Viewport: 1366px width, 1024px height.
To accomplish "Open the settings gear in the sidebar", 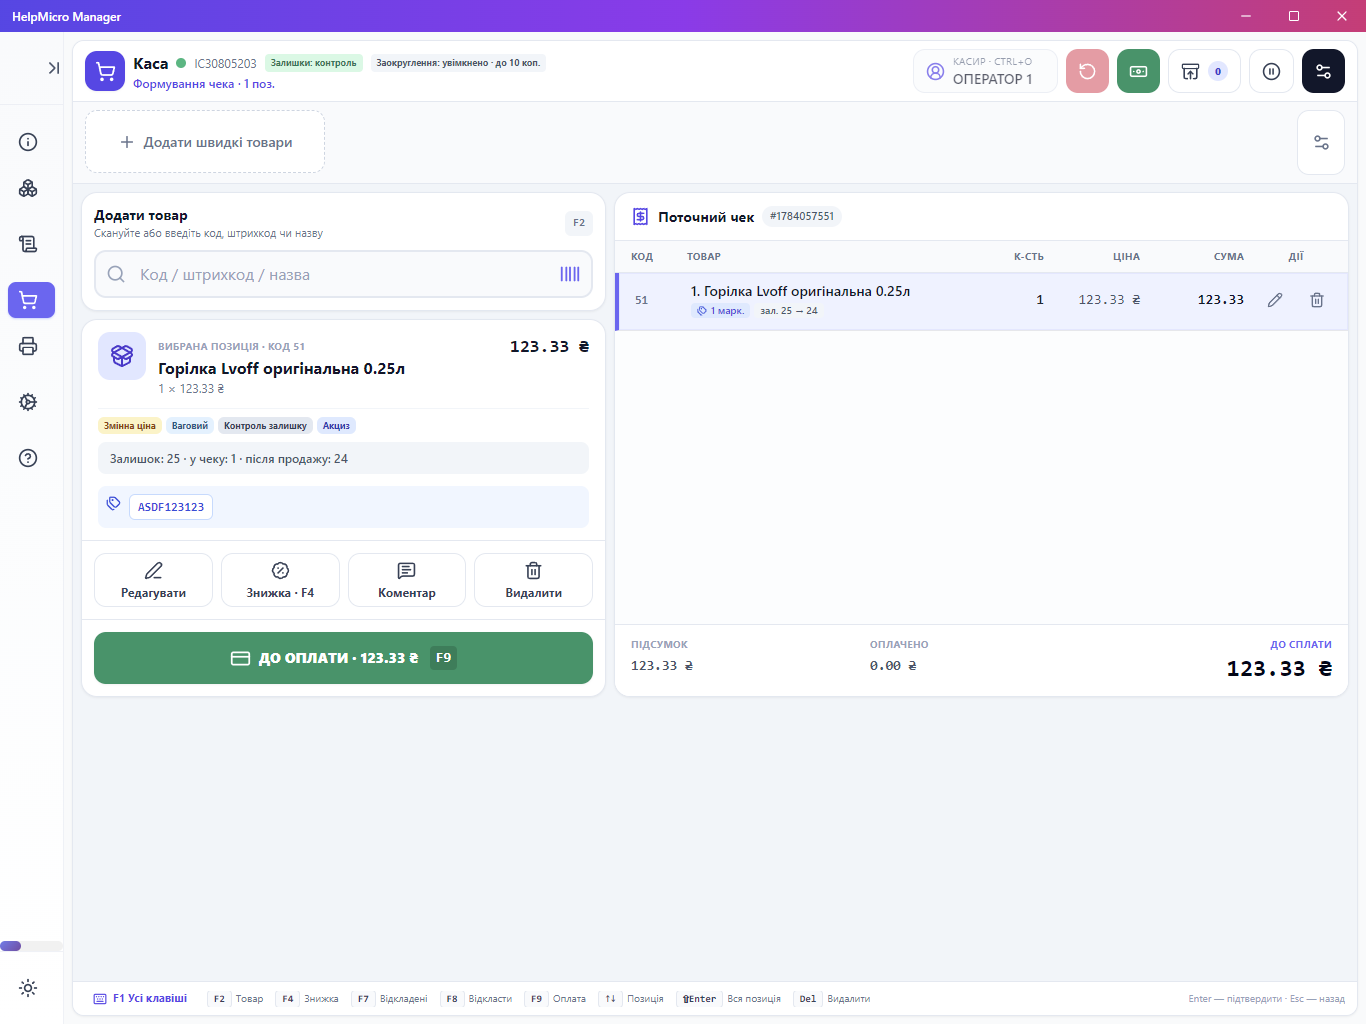I will point(28,402).
